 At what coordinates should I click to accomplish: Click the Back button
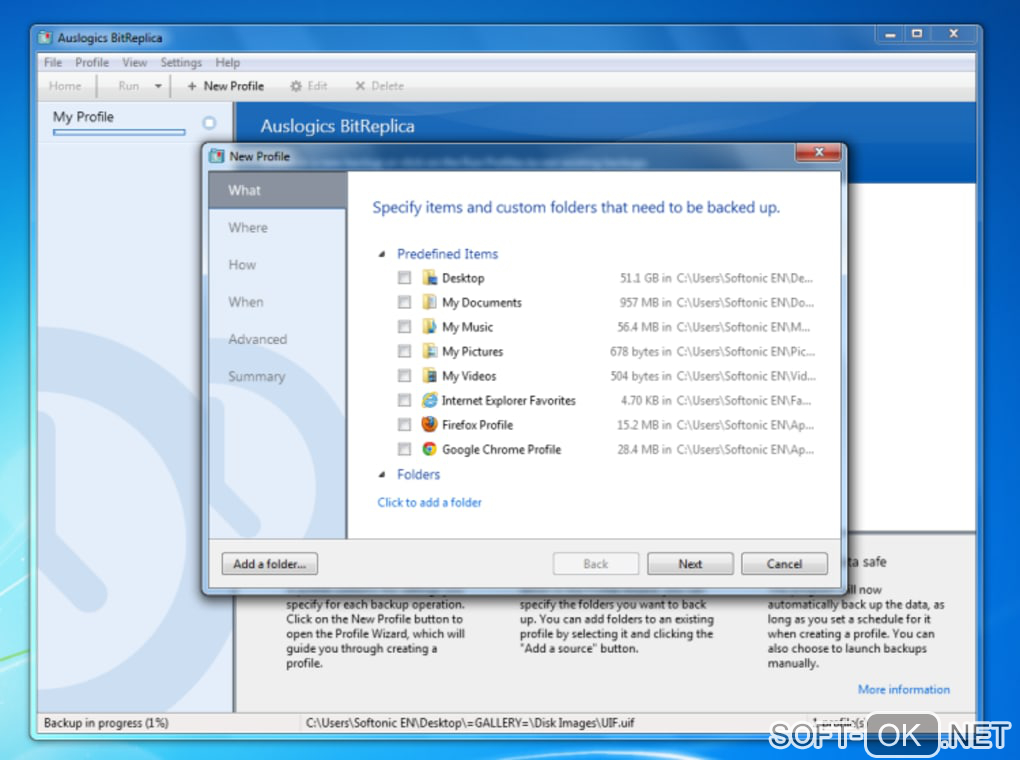tap(596, 563)
